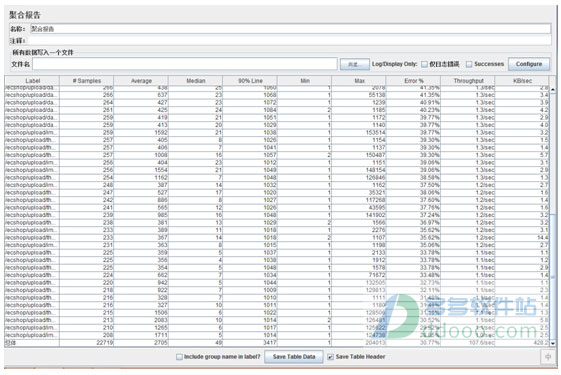Select the 90% Line cell showing 1084

tap(250, 110)
